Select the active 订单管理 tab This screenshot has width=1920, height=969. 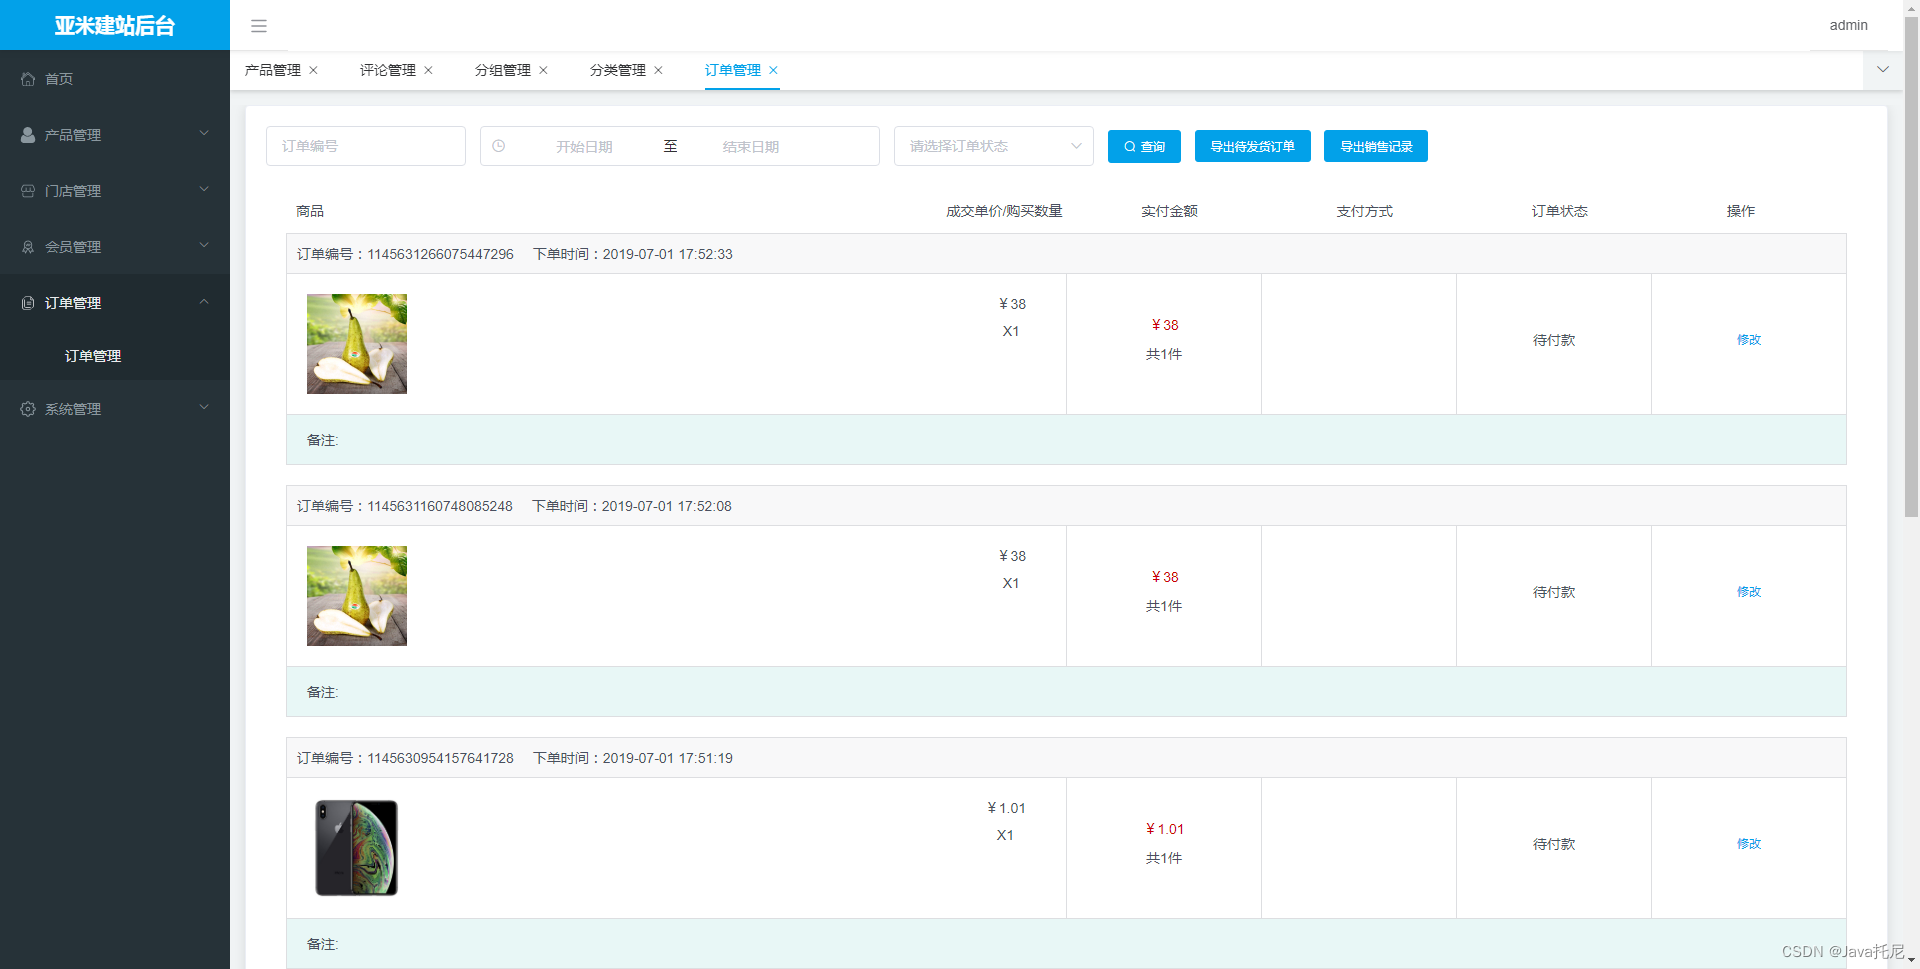tap(733, 70)
